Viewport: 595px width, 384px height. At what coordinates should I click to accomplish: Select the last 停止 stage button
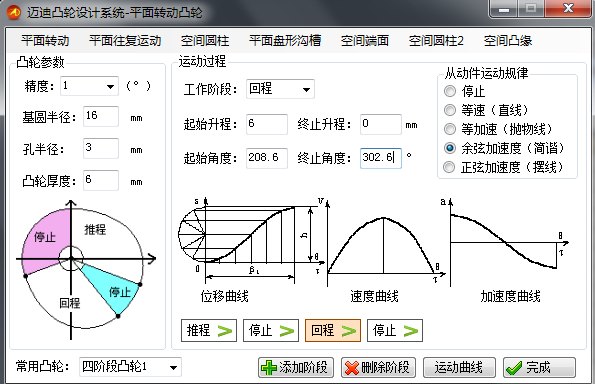[x=395, y=330]
